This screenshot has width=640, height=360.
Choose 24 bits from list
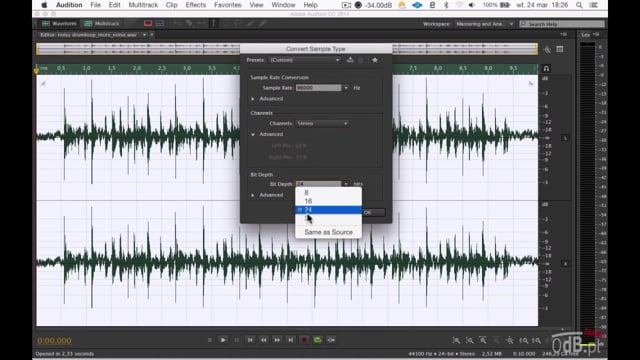point(328,210)
